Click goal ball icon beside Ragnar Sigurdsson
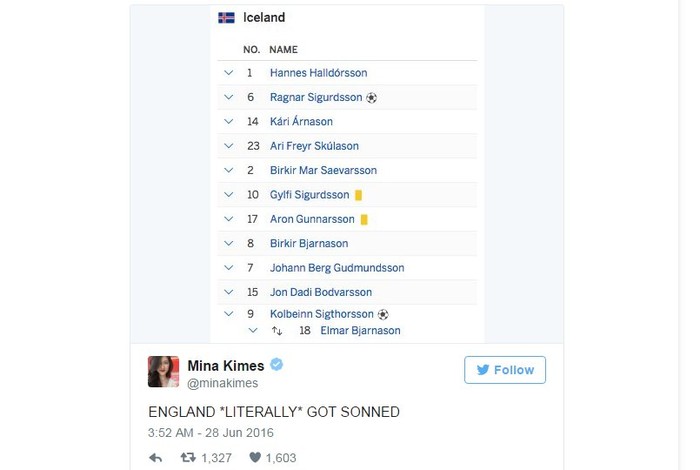 click(372, 98)
